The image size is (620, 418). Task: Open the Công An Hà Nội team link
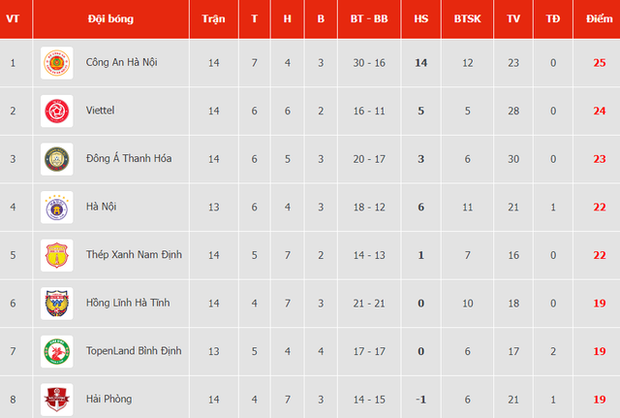pyautogui.click(x=122, y=63)
